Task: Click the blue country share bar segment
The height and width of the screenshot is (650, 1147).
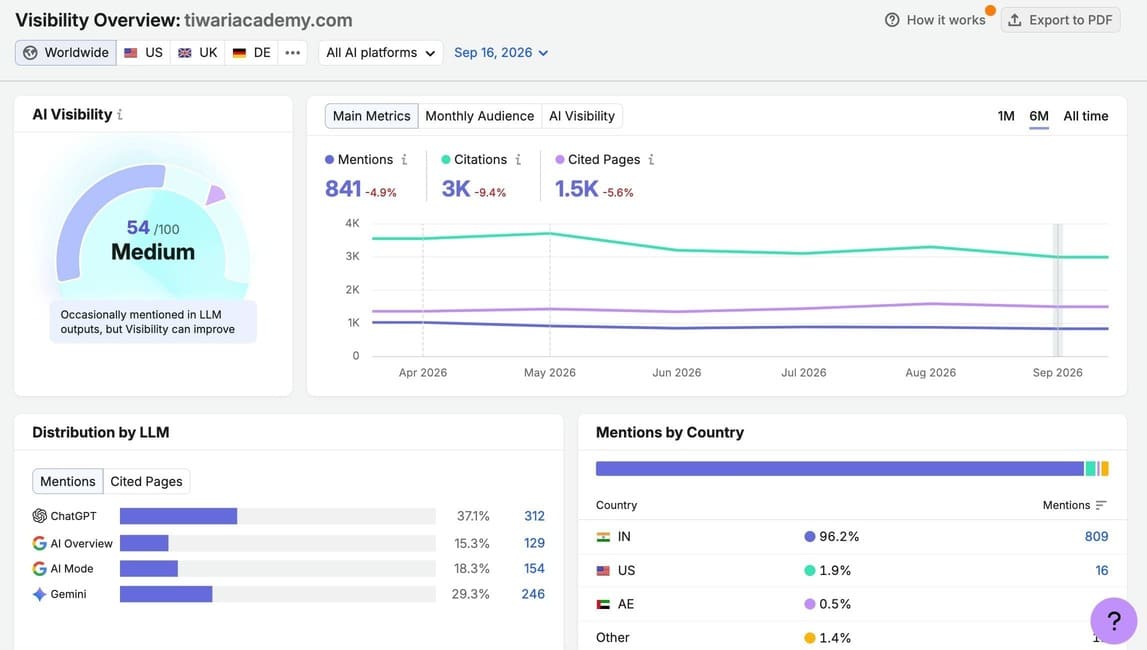Action: tap(840, 469)
